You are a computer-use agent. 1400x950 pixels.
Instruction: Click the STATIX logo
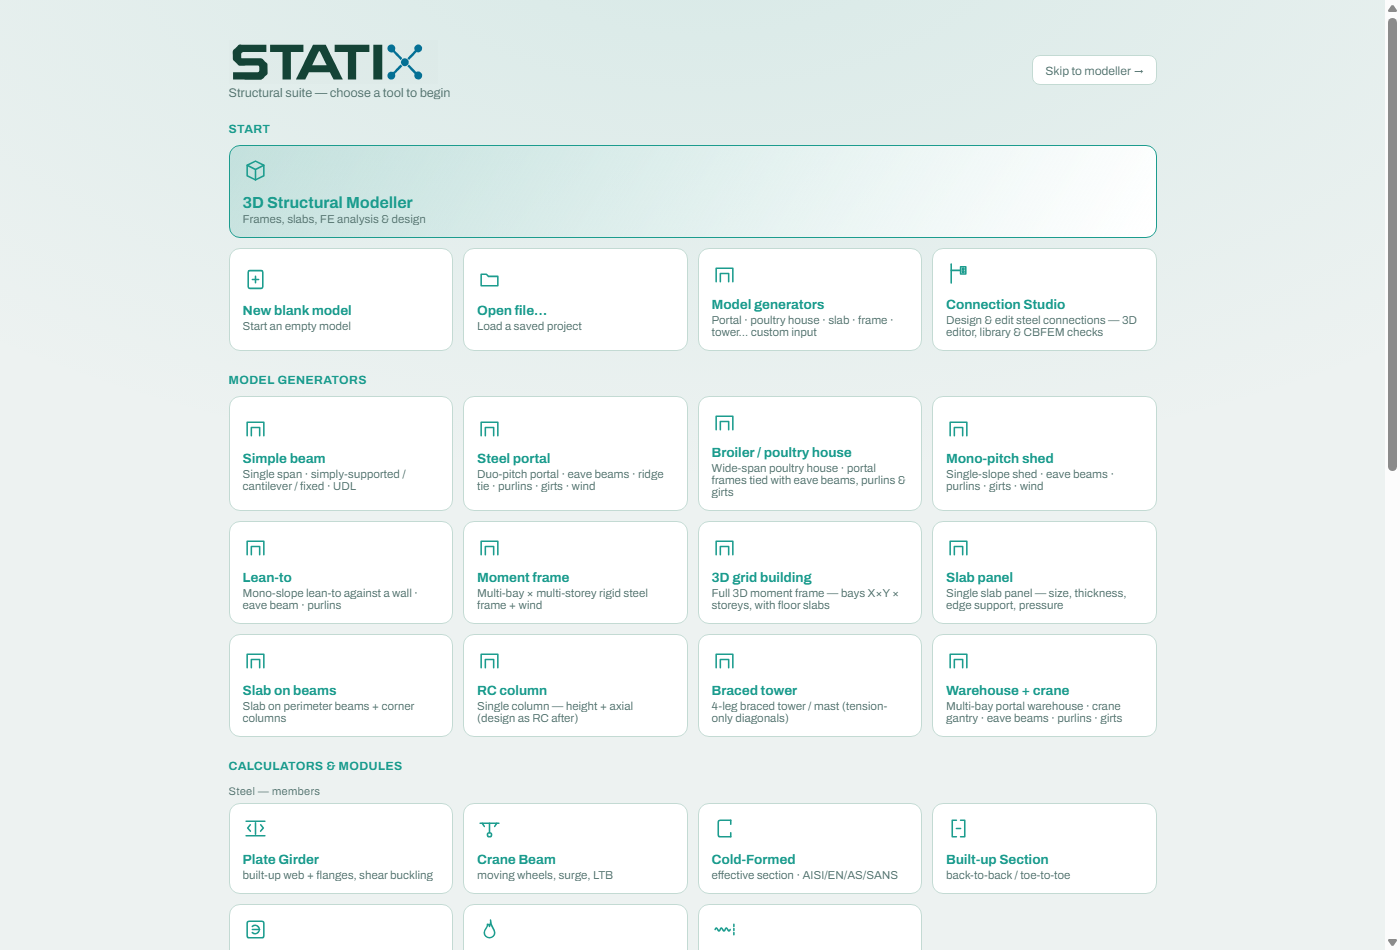(x=328, y=62)
